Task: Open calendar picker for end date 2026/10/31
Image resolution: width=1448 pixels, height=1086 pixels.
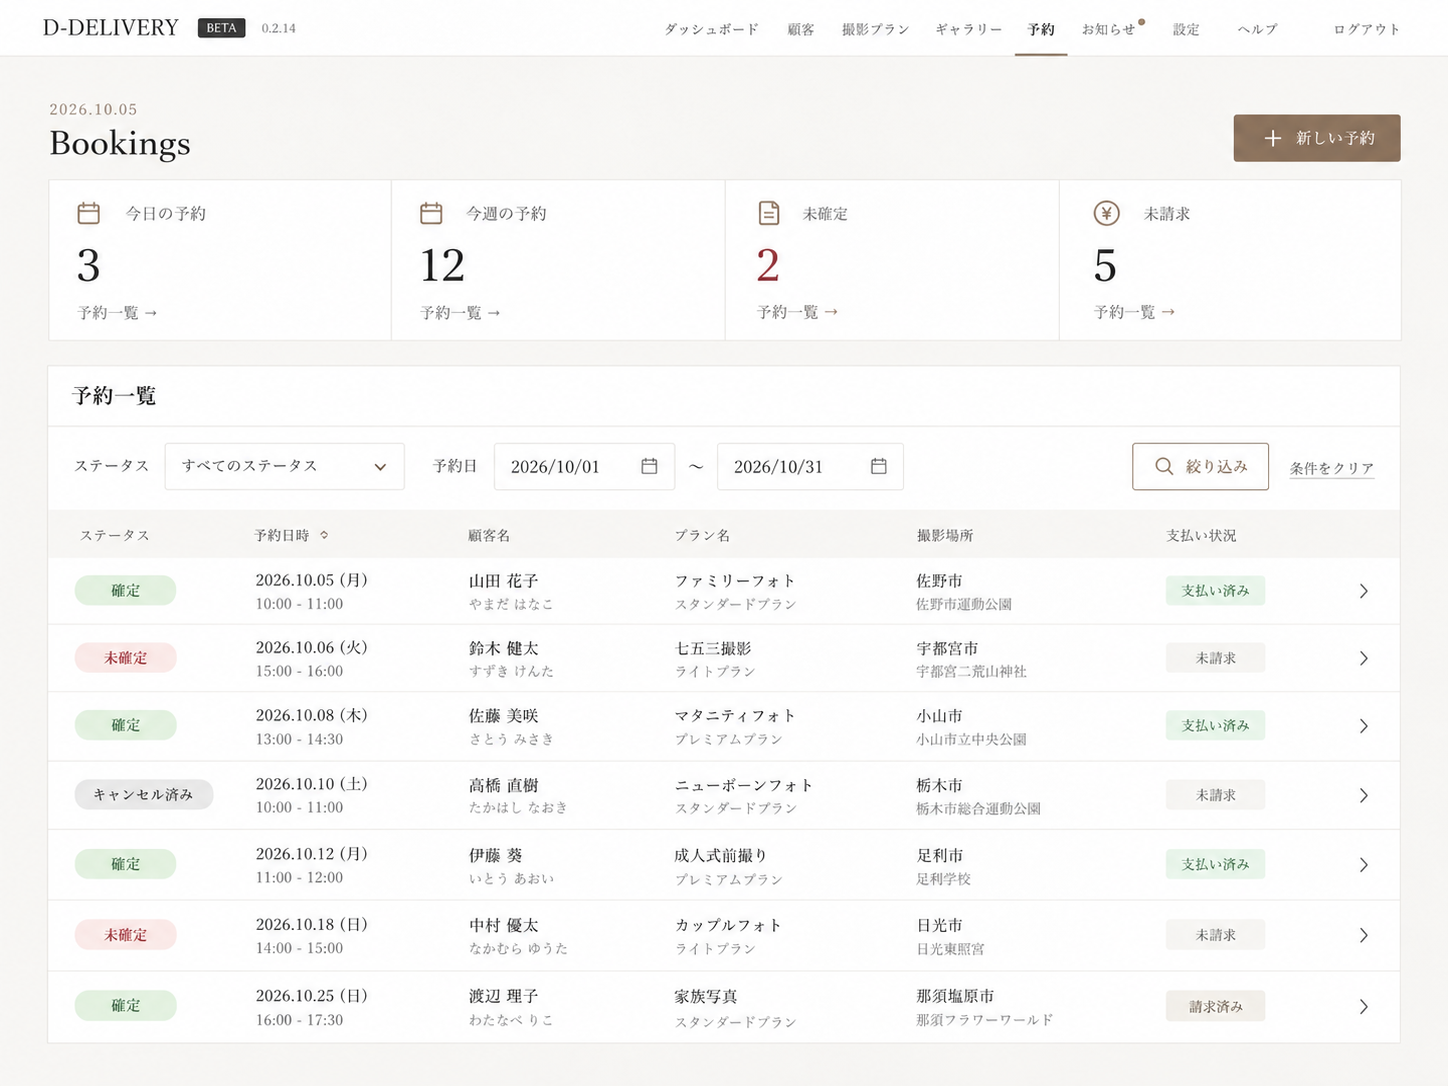Action: pyautogui.click(x=878, y=466)
